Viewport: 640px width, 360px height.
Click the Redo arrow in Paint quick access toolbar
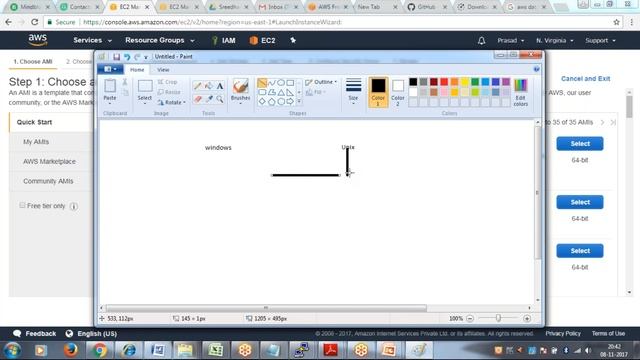click(137, 57)
